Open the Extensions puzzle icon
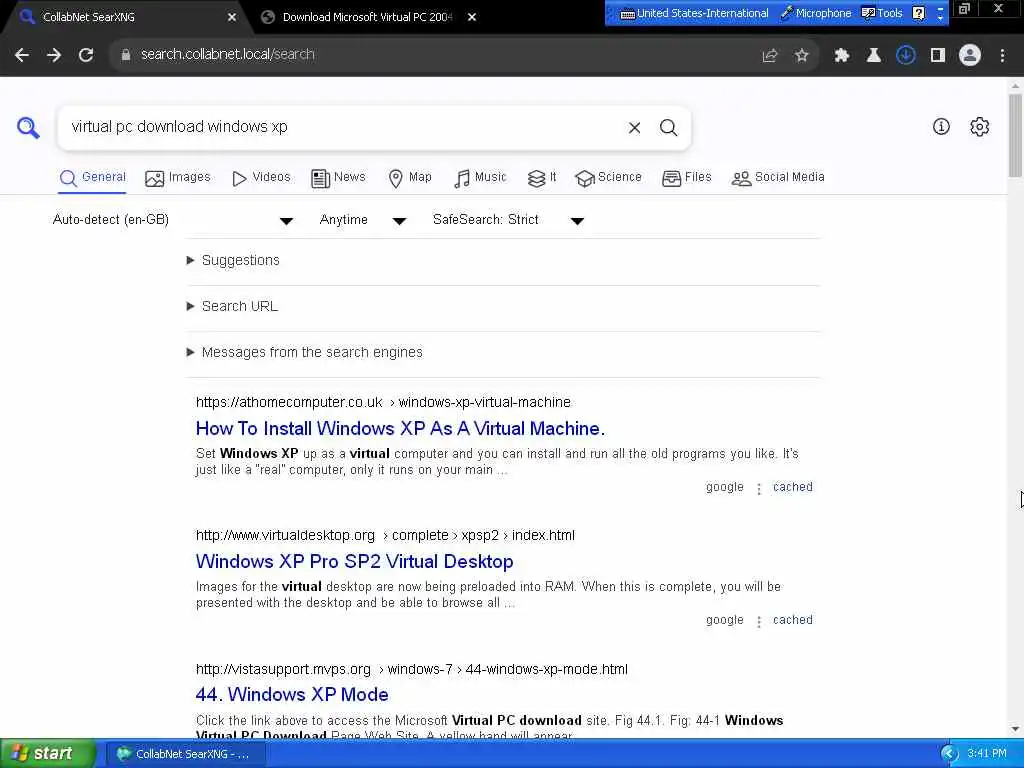This screenshot has height=768, width=1024. point(842,56)
